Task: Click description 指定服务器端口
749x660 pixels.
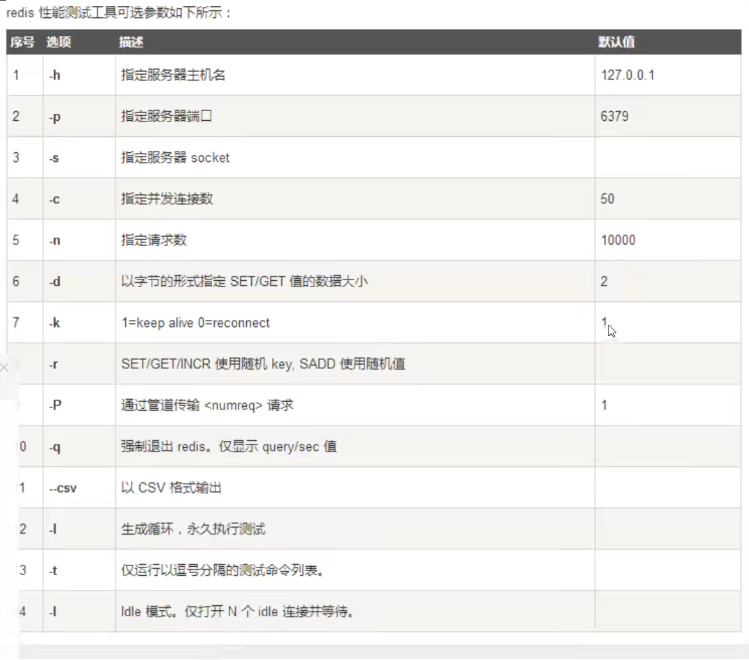Action: [166, 116]
